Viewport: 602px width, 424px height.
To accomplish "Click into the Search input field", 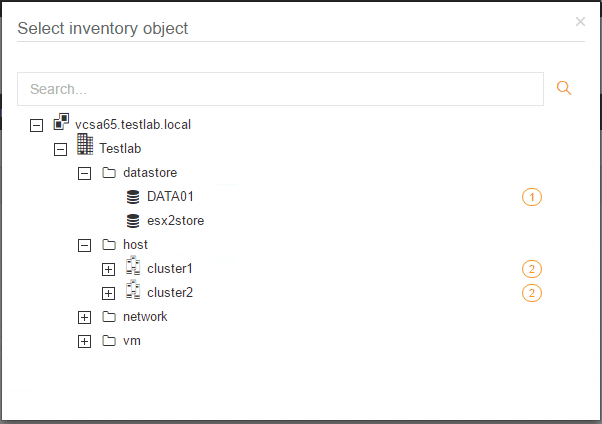I will point(280,89).
